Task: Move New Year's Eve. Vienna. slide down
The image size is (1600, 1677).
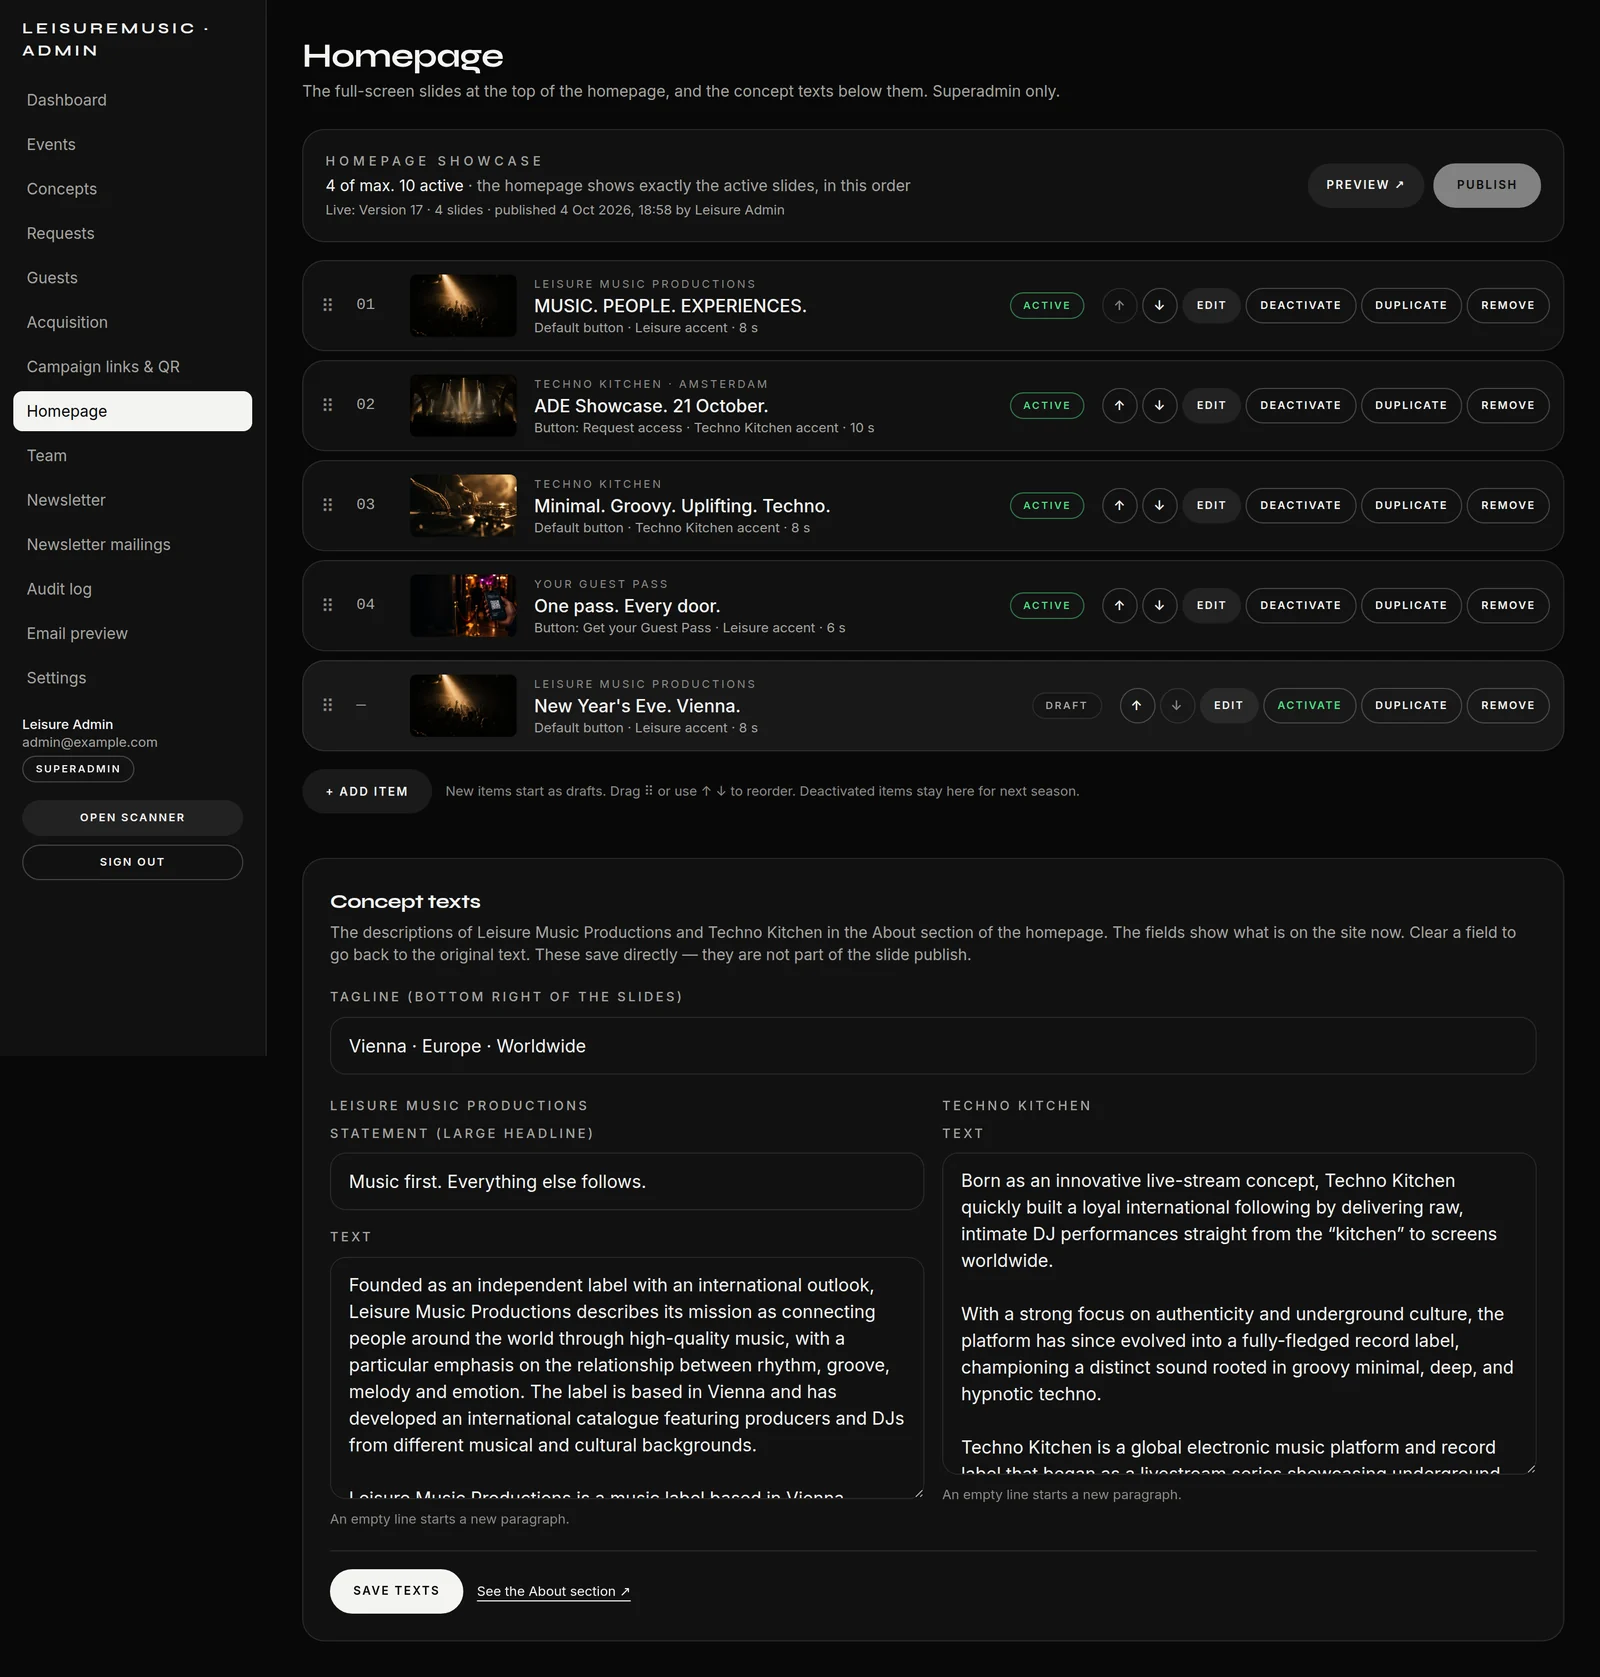Action: [1177, 705]
